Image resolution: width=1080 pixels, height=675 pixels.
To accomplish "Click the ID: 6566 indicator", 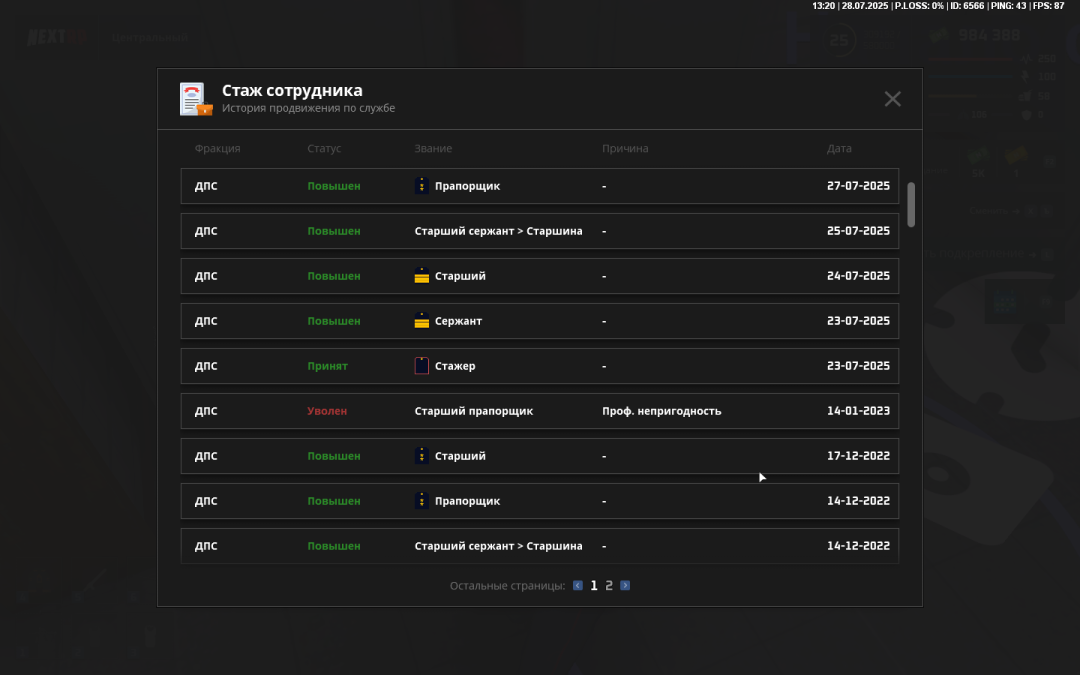I will 967,6.
